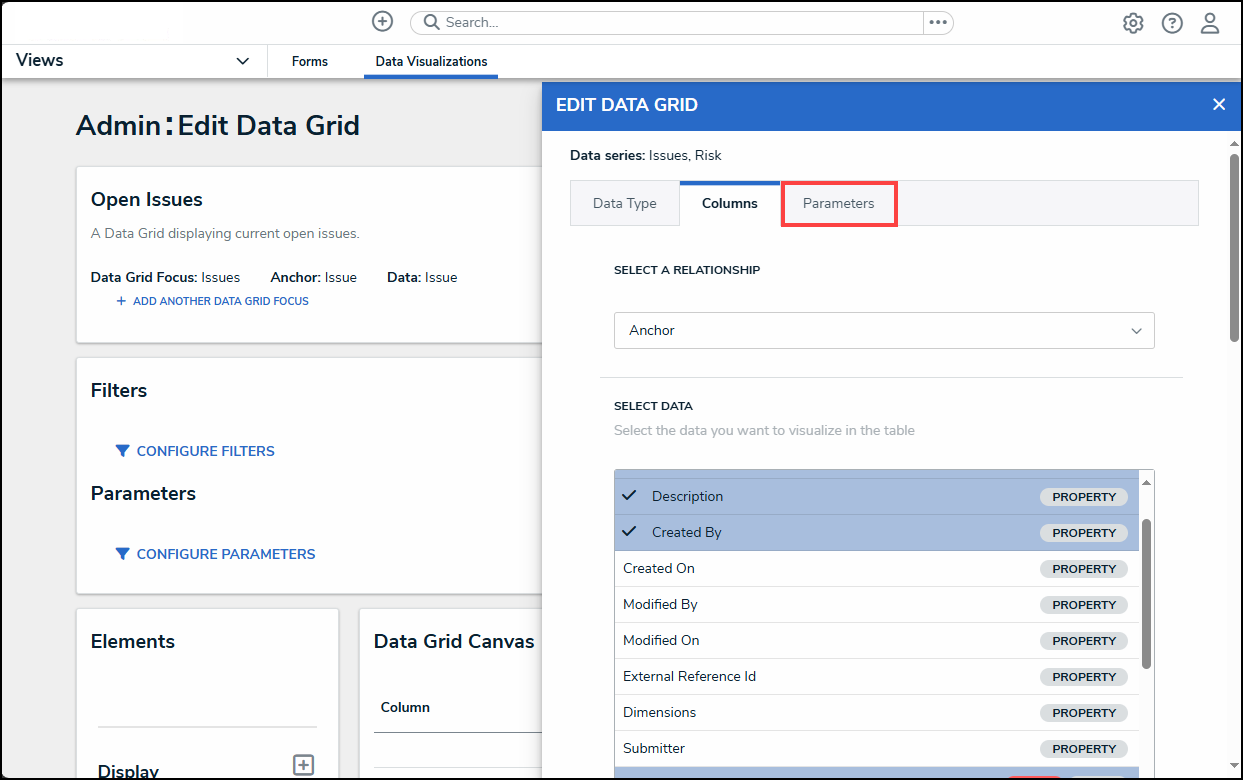Image resolution: width=1243 pixels, height=780 pixels.
Task: Open the help question mark icon
Action: pos(1171,23)
